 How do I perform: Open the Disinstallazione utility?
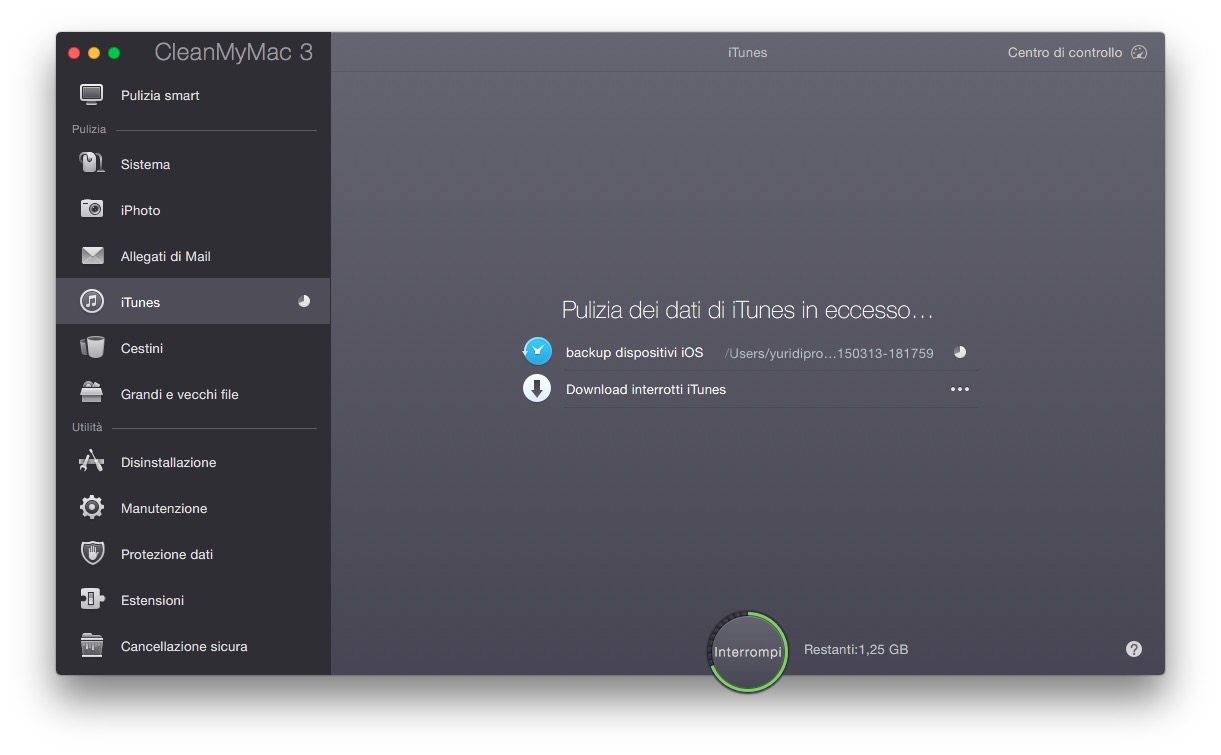click(193, 462)
